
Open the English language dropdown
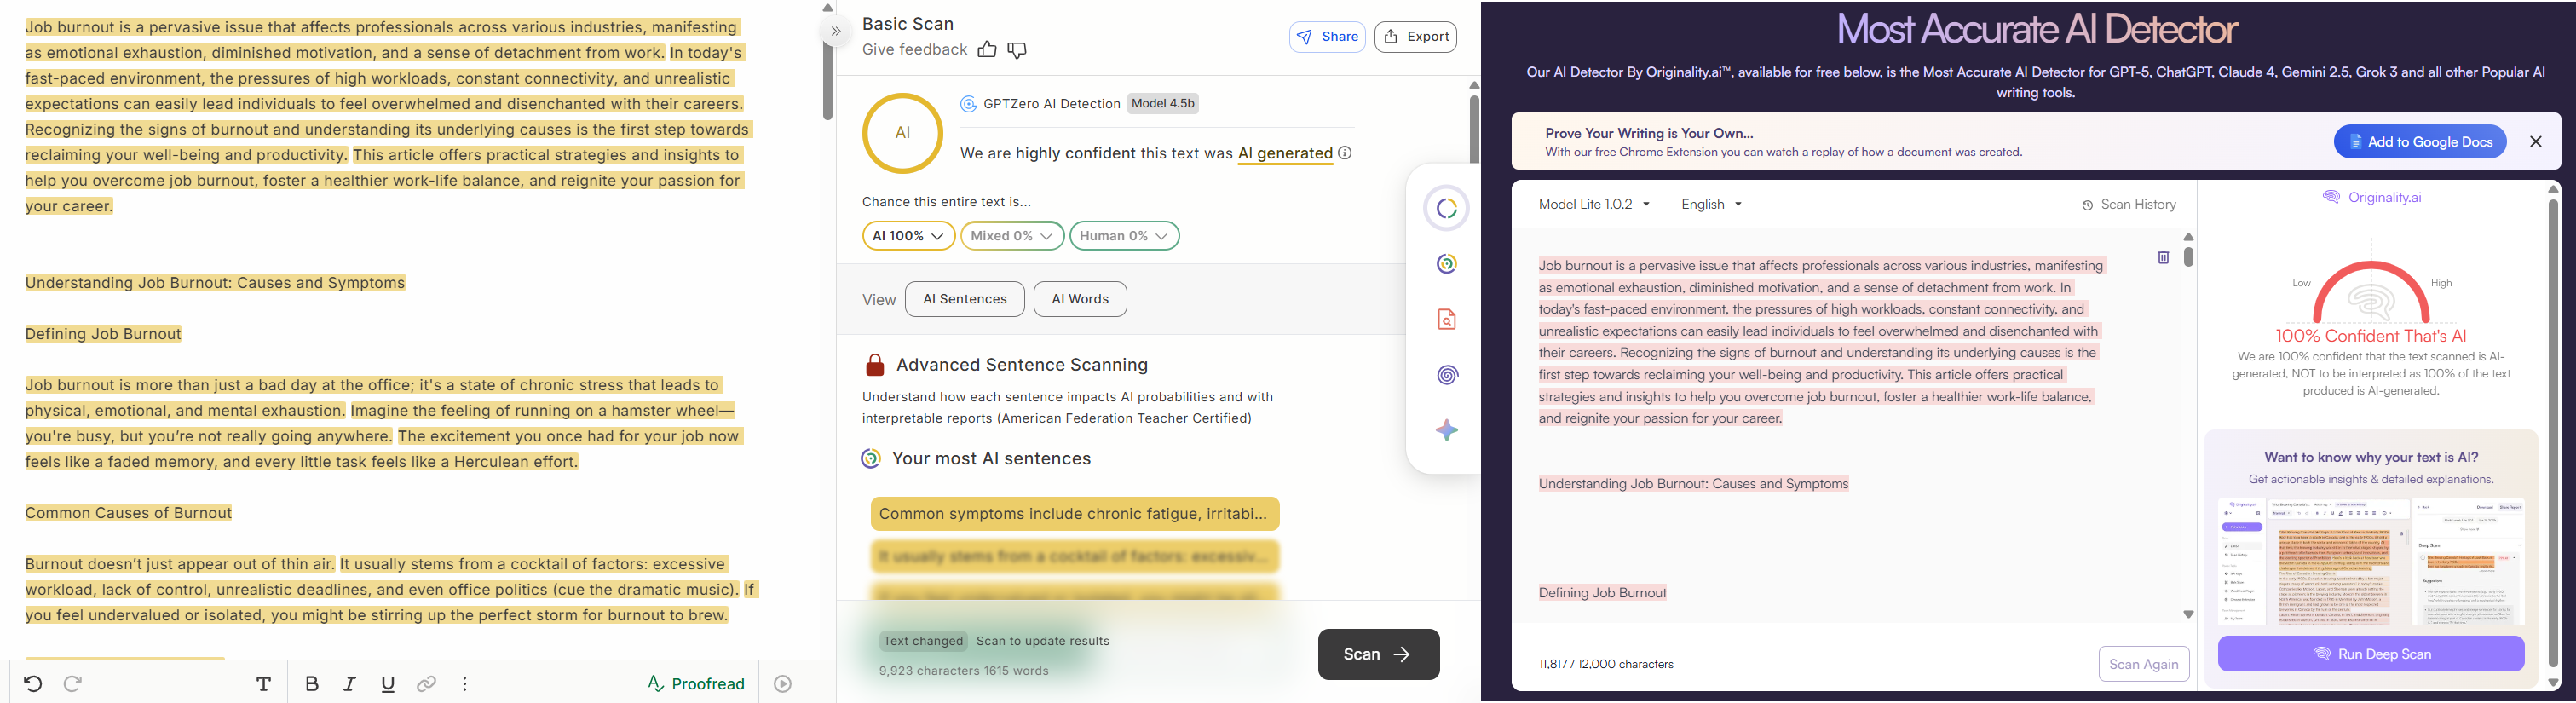[1711, 204]
